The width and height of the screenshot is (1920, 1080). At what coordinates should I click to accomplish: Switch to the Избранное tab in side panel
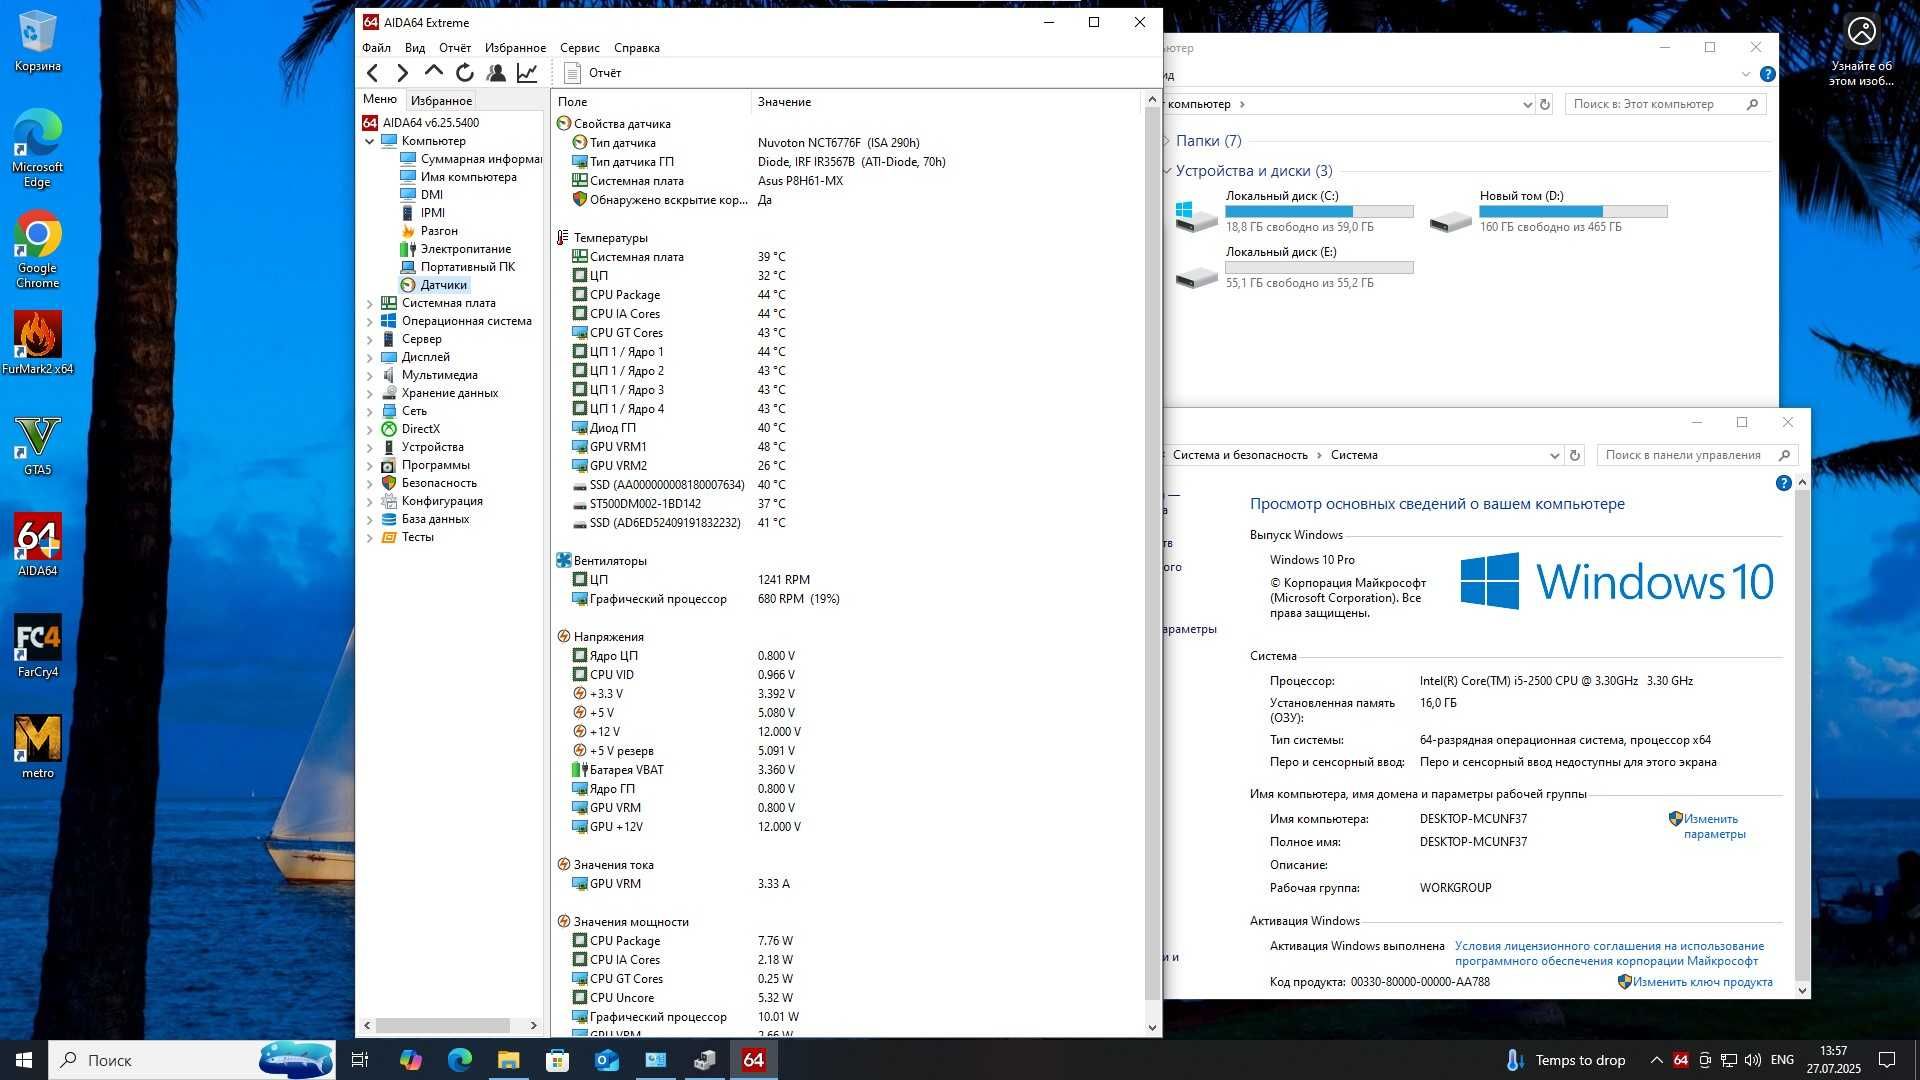(x=441, y=100)
